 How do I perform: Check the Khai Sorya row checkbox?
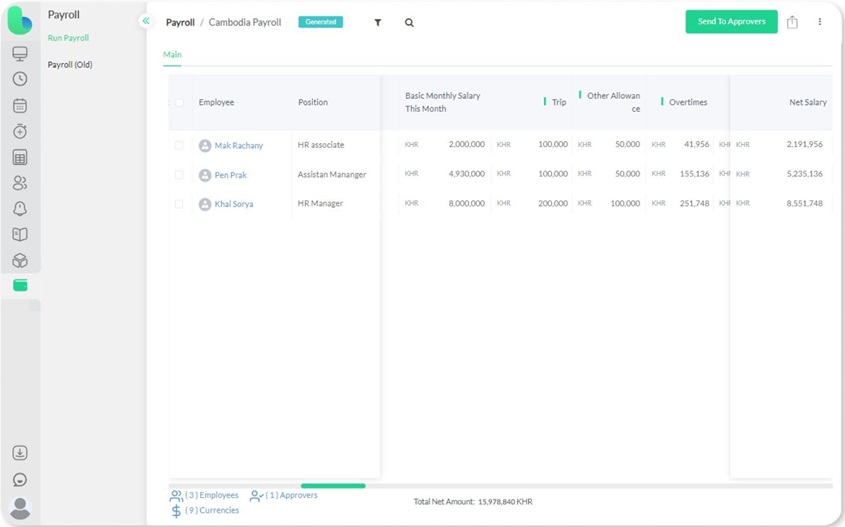pos(179,204)
